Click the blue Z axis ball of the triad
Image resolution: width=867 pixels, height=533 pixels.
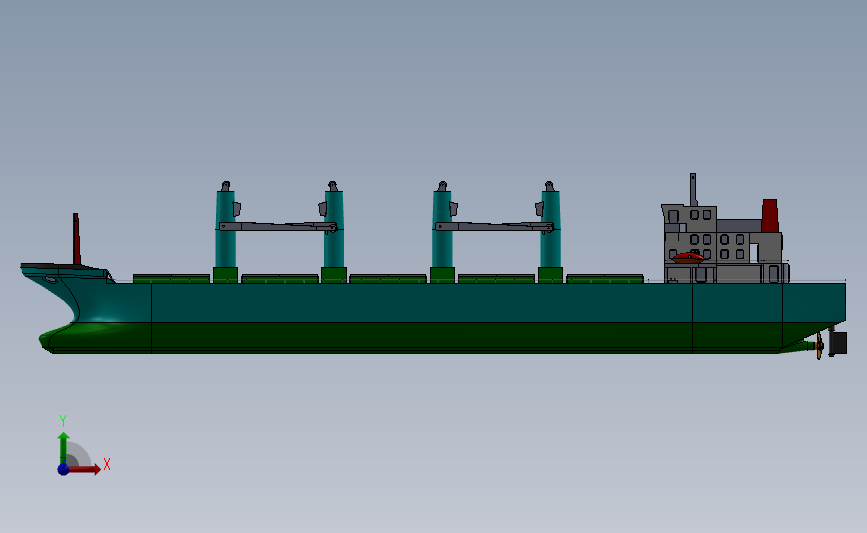[64, 469]
